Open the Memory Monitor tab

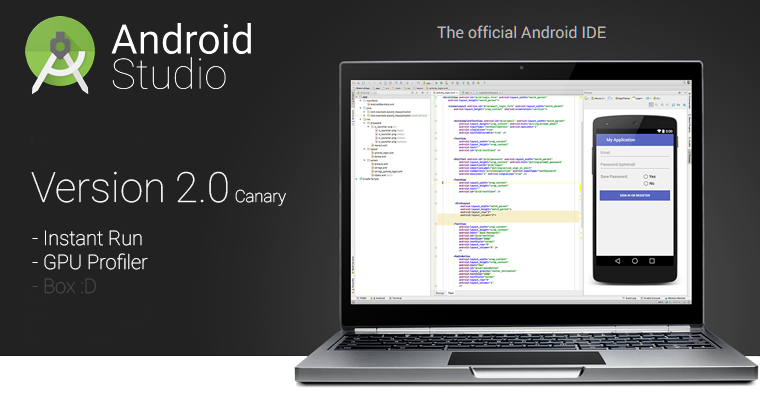(675, 298)
